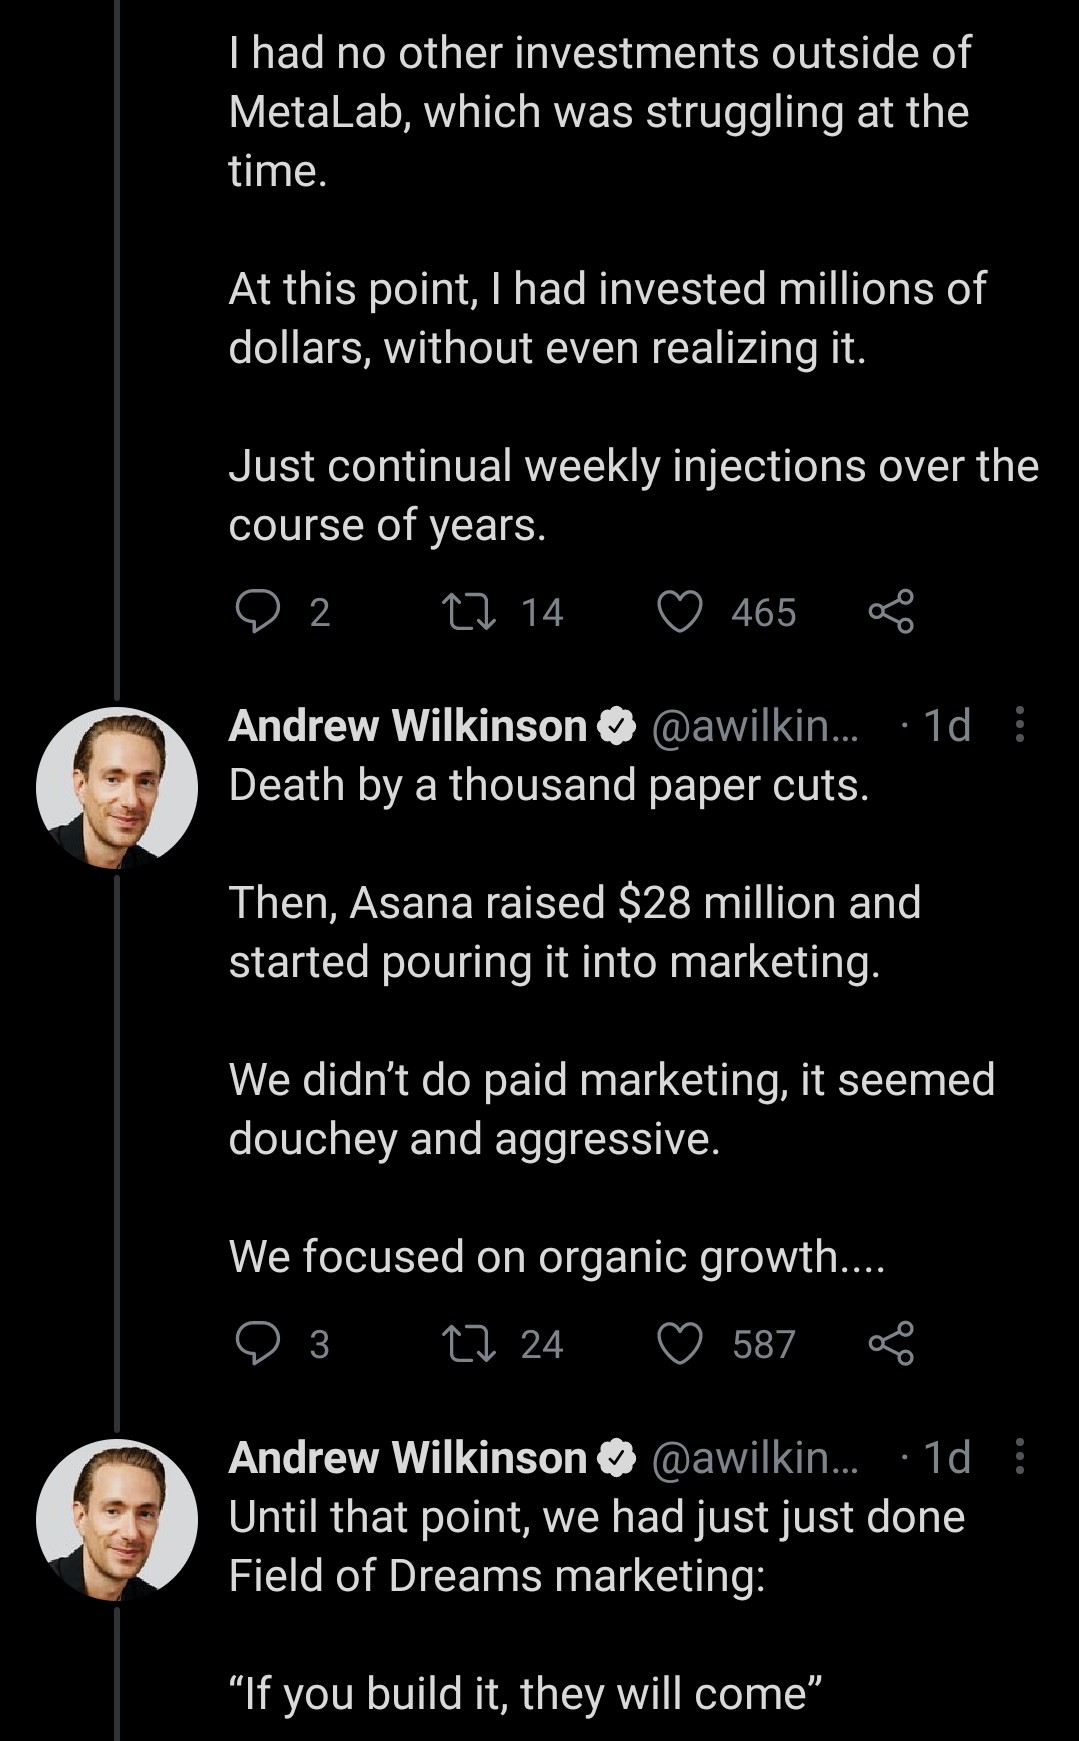Screen dimensions: 1079x1741
Task: Tap the @awilkin handle on Asana tweet
Action: click(x=754, y=726)
